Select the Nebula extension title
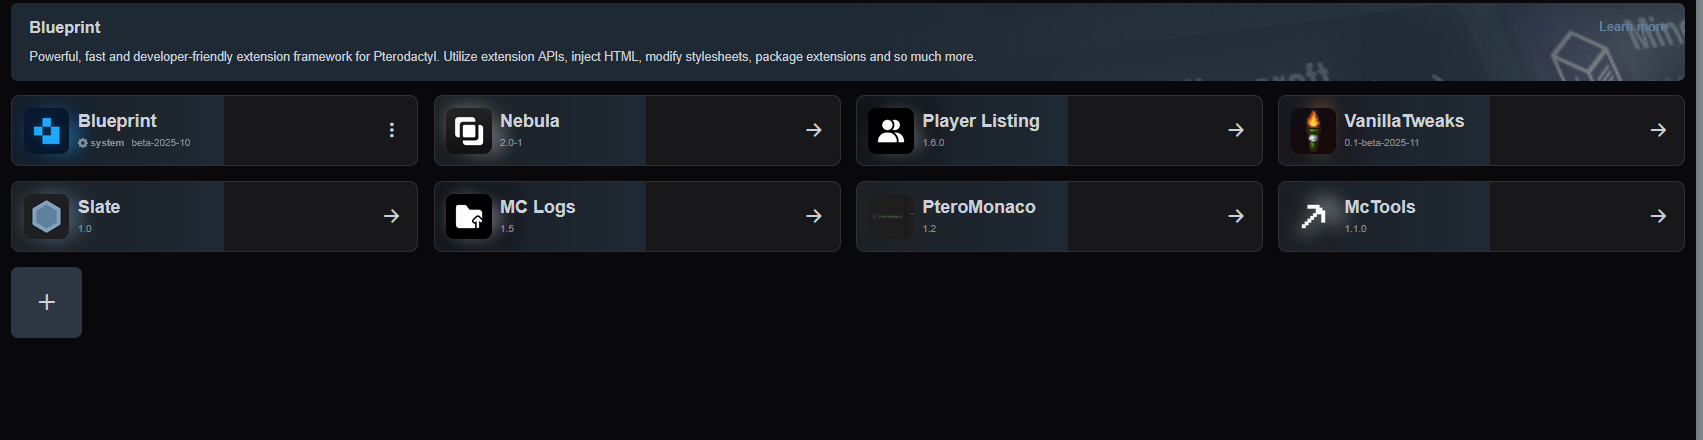This screenshot has width=1703, height=440. point(529,121)
